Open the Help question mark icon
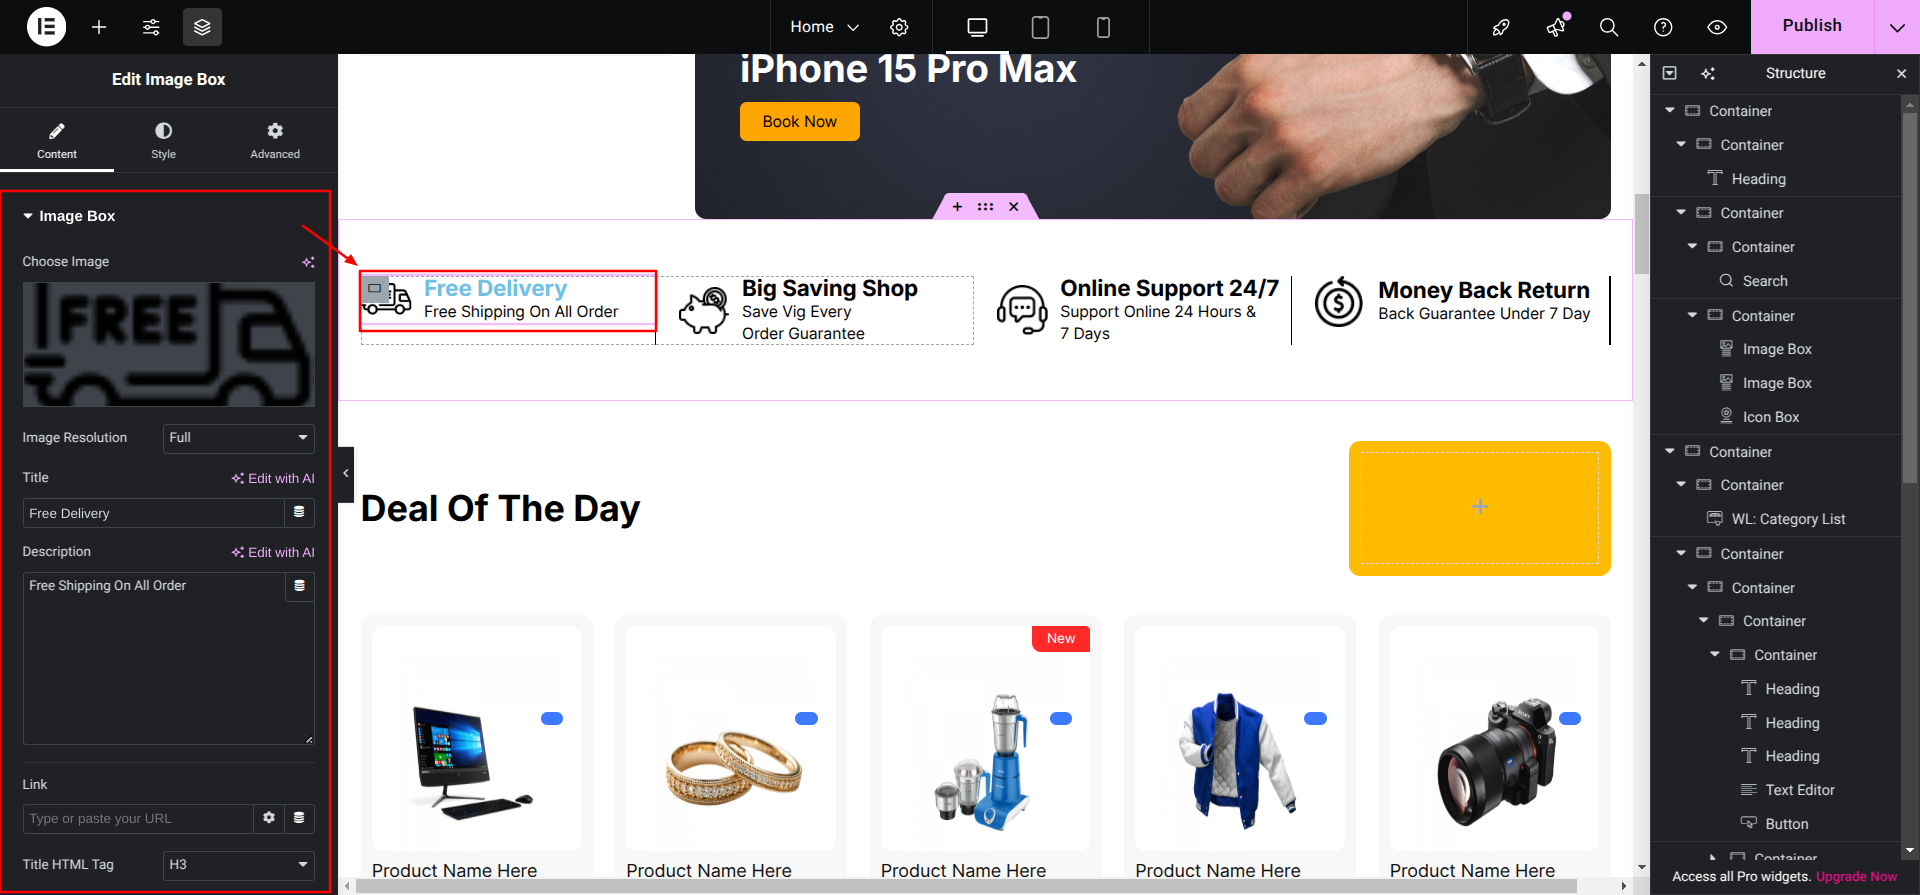Image resolution: width=1920 pixels, height=895 pixels. click(1663, 27)
